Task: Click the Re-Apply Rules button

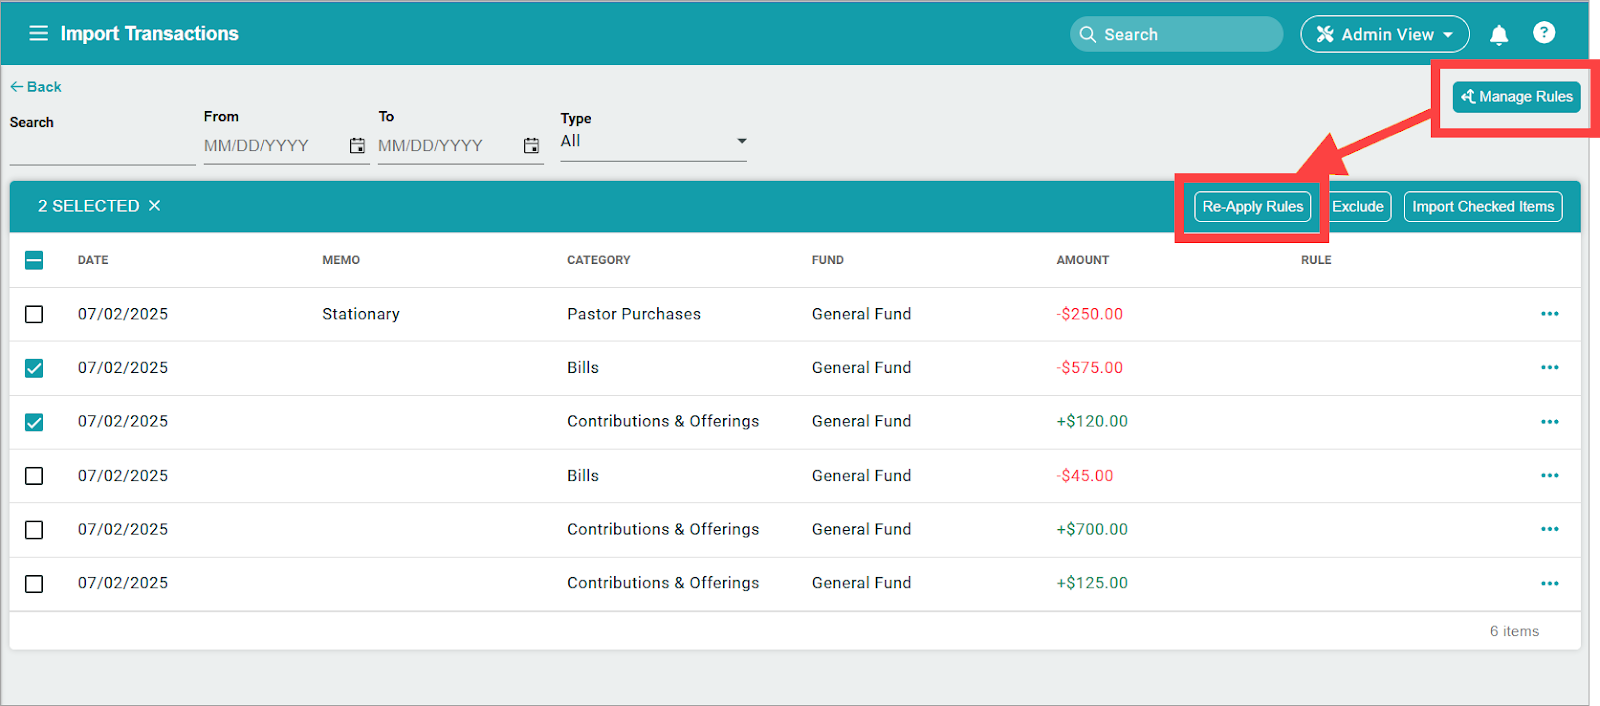Action: tap(1252, 207)
